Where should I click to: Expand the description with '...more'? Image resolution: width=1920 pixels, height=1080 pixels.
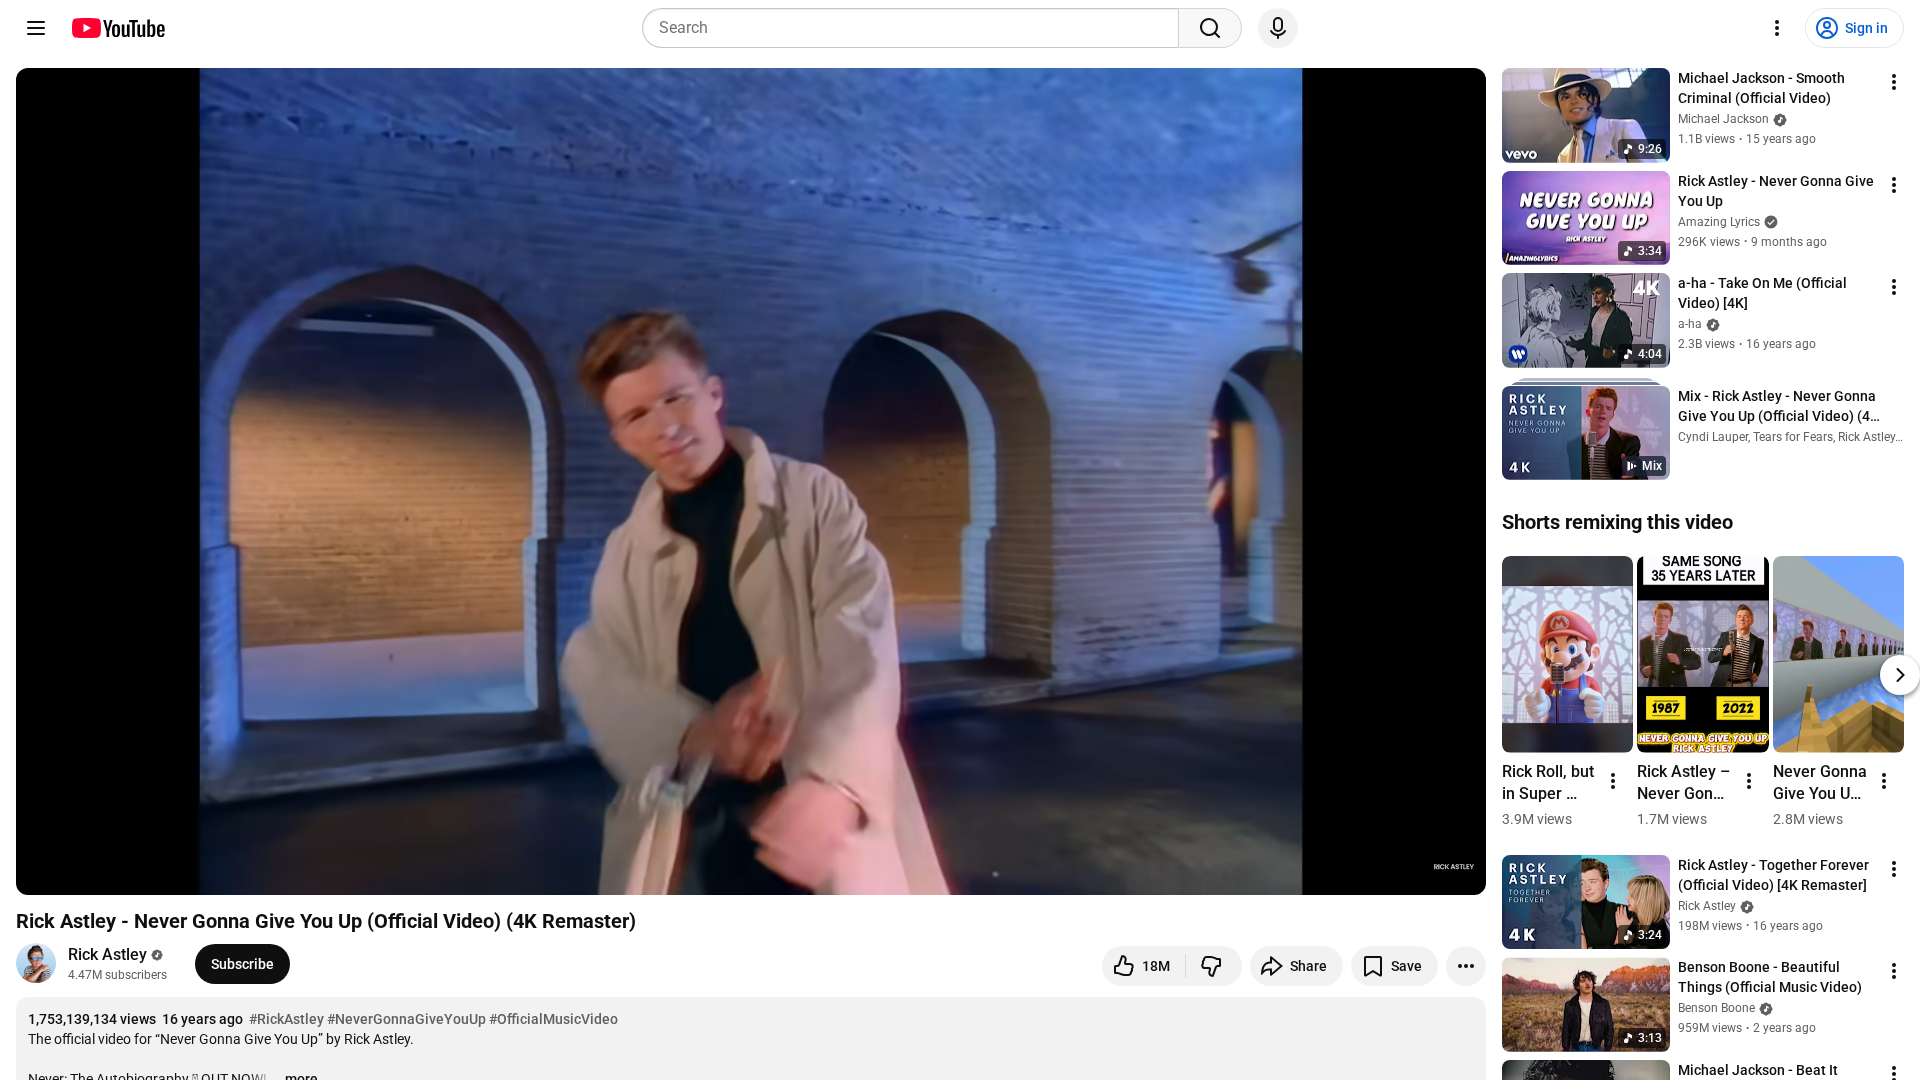pos(300,1076)
